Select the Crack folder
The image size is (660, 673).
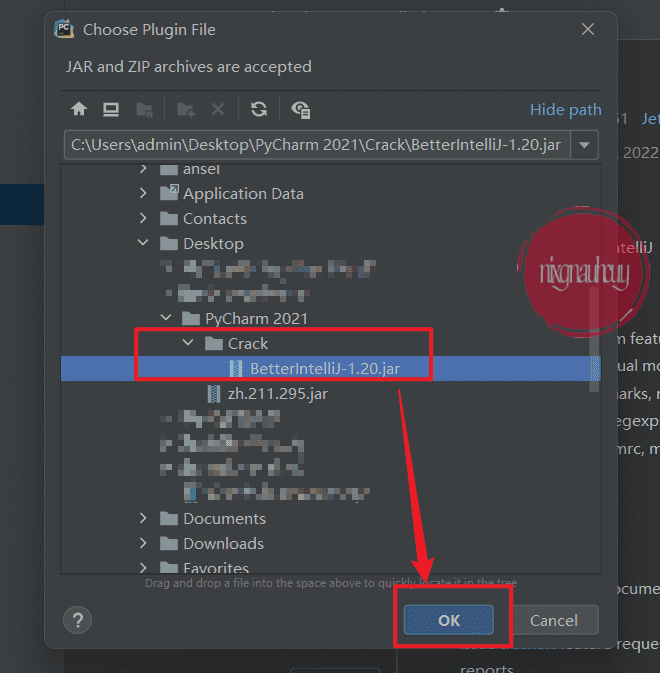248,343
